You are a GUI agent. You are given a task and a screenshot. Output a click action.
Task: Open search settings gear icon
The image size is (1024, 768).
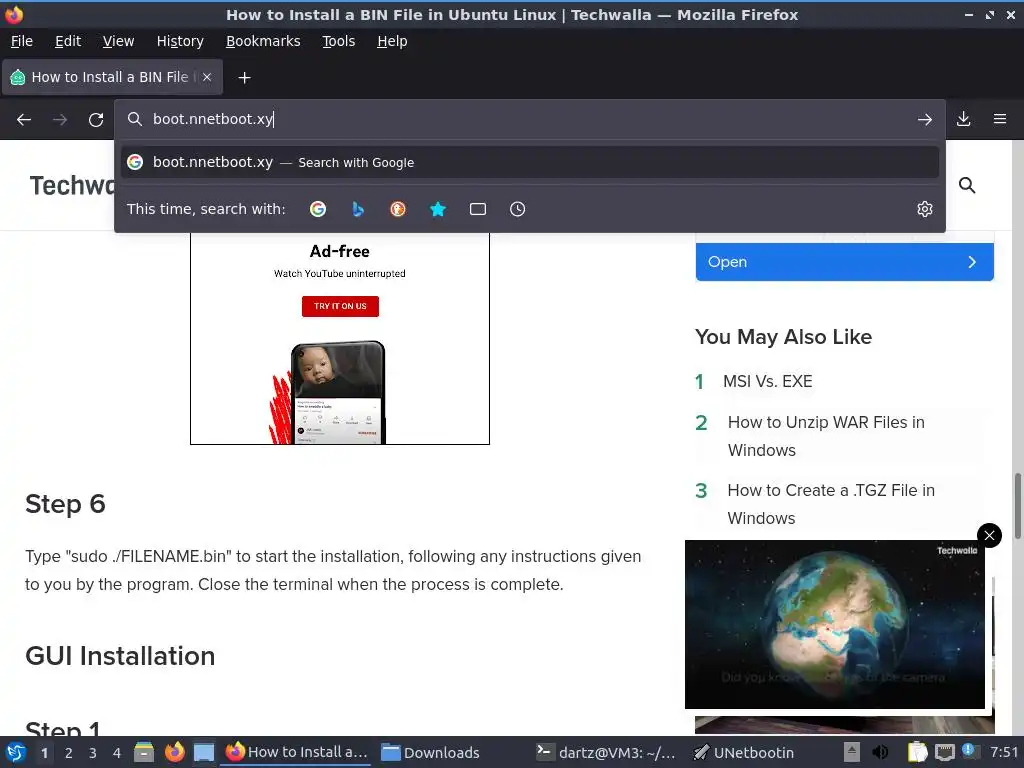pyautogui.click(x=925, y=209)
